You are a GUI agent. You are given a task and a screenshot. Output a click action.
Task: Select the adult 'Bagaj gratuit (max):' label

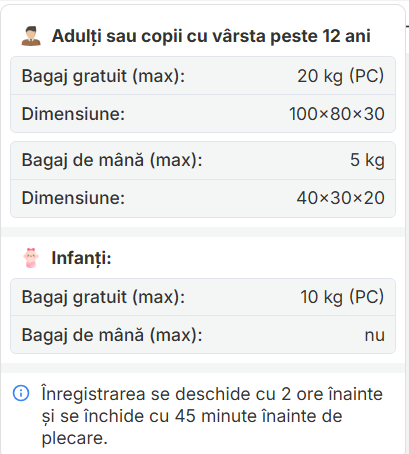click(x=103, y=76)
